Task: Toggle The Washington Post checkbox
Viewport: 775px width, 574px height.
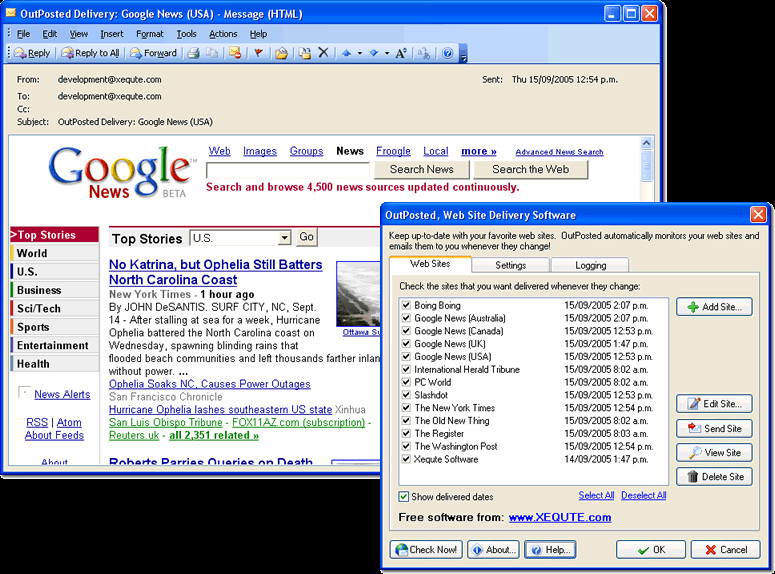Action: click(406, 446)
